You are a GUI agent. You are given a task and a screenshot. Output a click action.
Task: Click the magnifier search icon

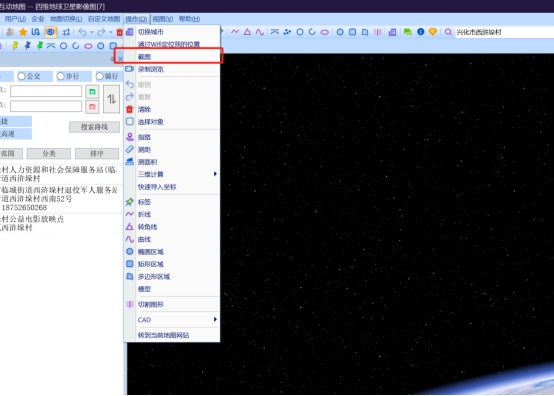[448, 32]
